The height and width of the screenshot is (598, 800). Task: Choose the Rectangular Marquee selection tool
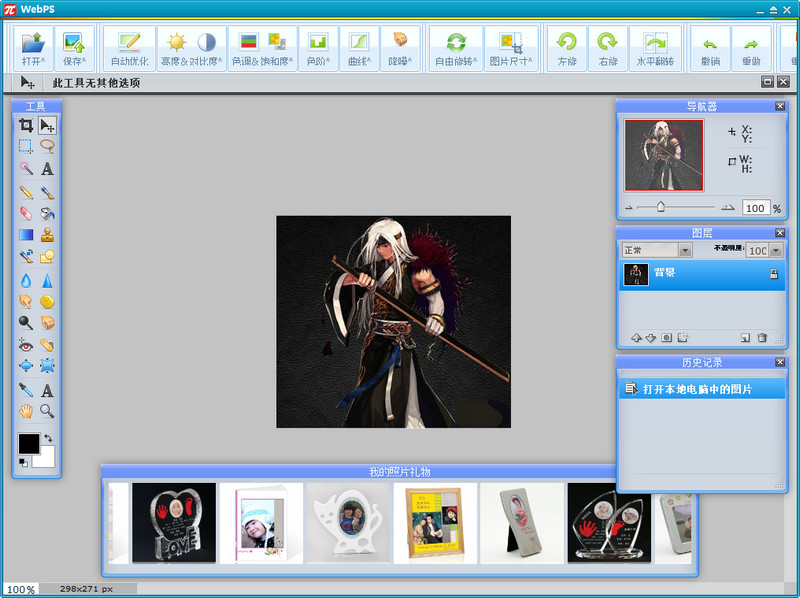(26, 146)
